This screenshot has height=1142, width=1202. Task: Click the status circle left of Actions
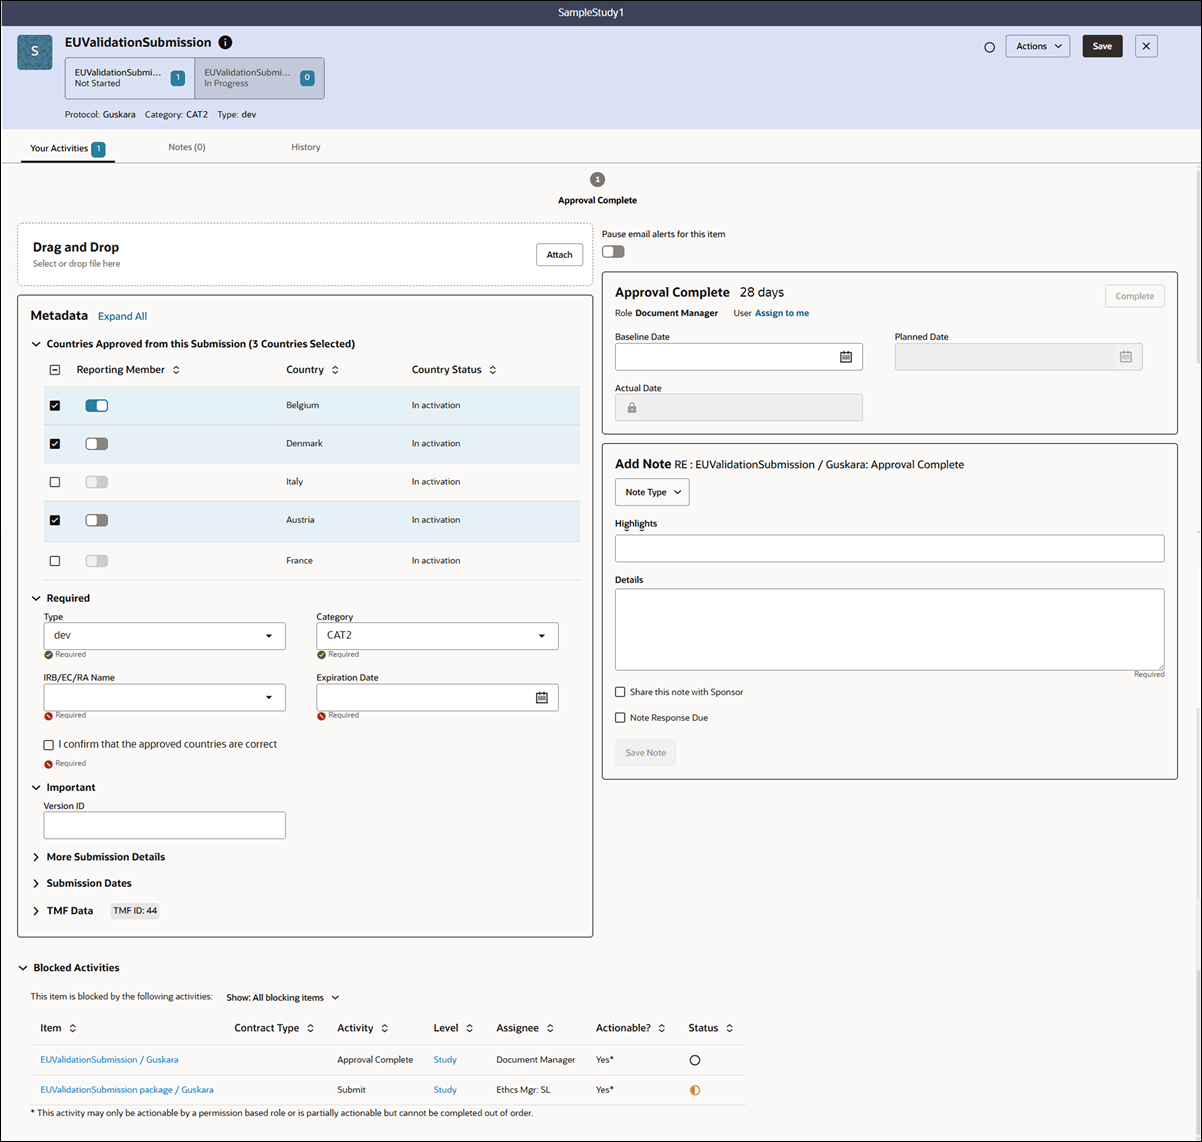[x=989, y=46]
